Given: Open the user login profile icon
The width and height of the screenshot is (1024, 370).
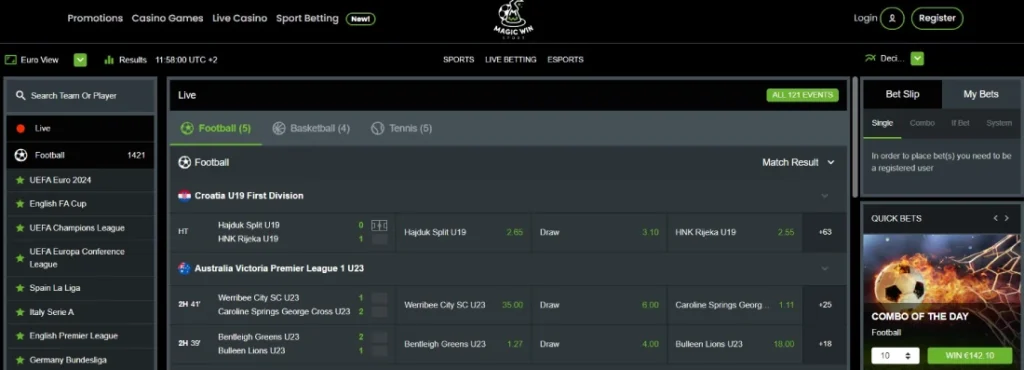Looking at the screenshot, I should pyautogui.click(x=892, y=18).
